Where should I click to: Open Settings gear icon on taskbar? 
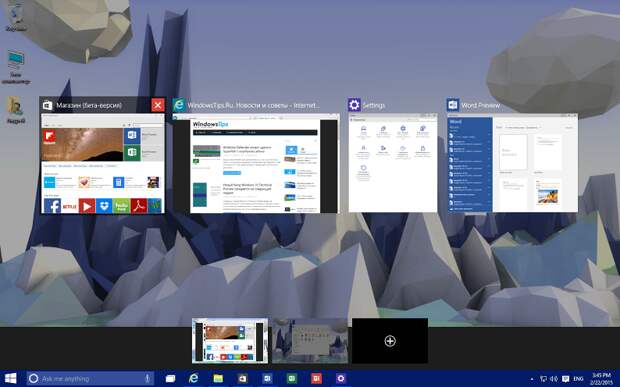click(x=341, y=378)
